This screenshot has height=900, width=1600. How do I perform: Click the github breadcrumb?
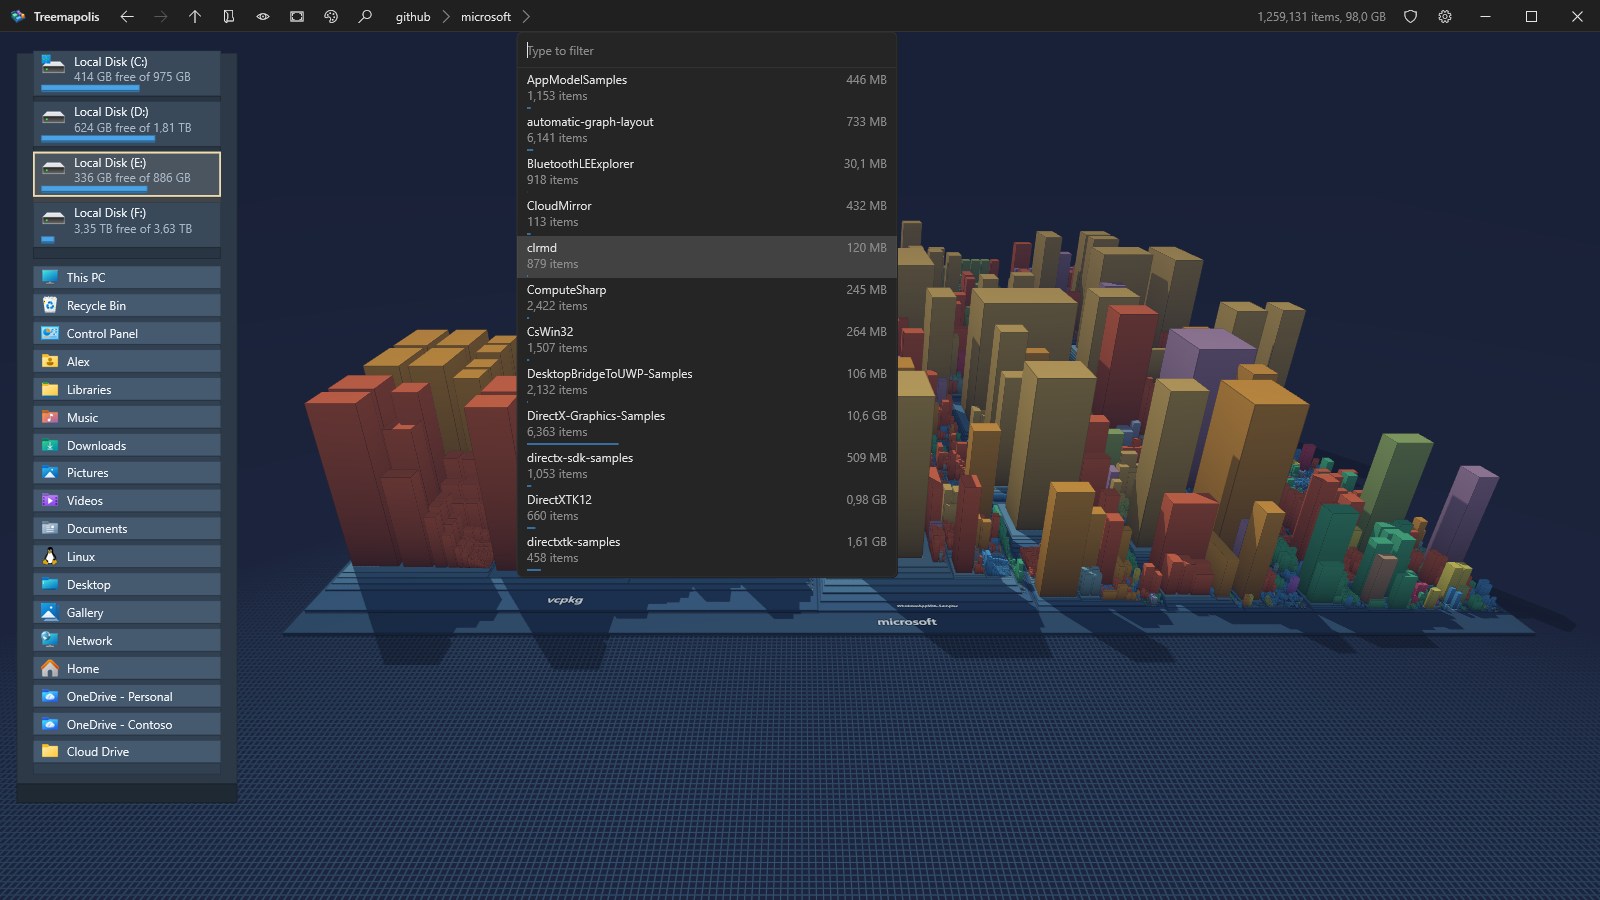(x=413, y=17)
